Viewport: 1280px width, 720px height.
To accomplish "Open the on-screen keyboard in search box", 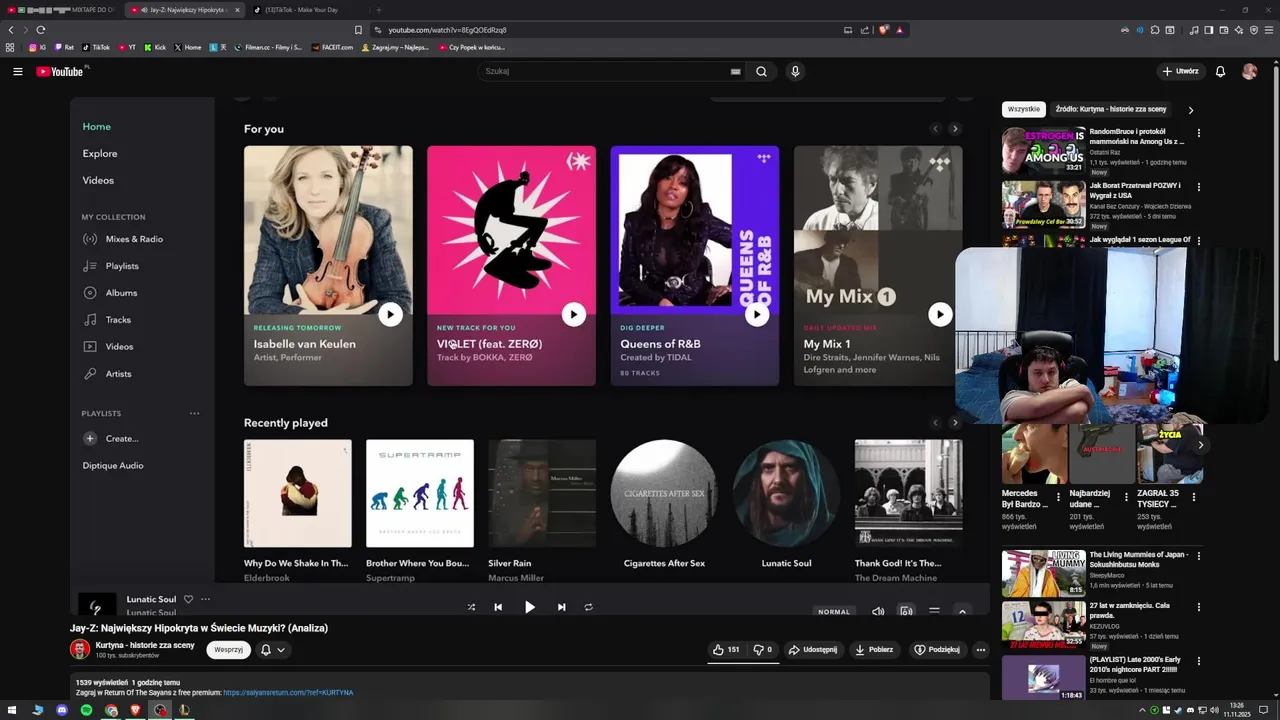I will (x=735, y=71).
